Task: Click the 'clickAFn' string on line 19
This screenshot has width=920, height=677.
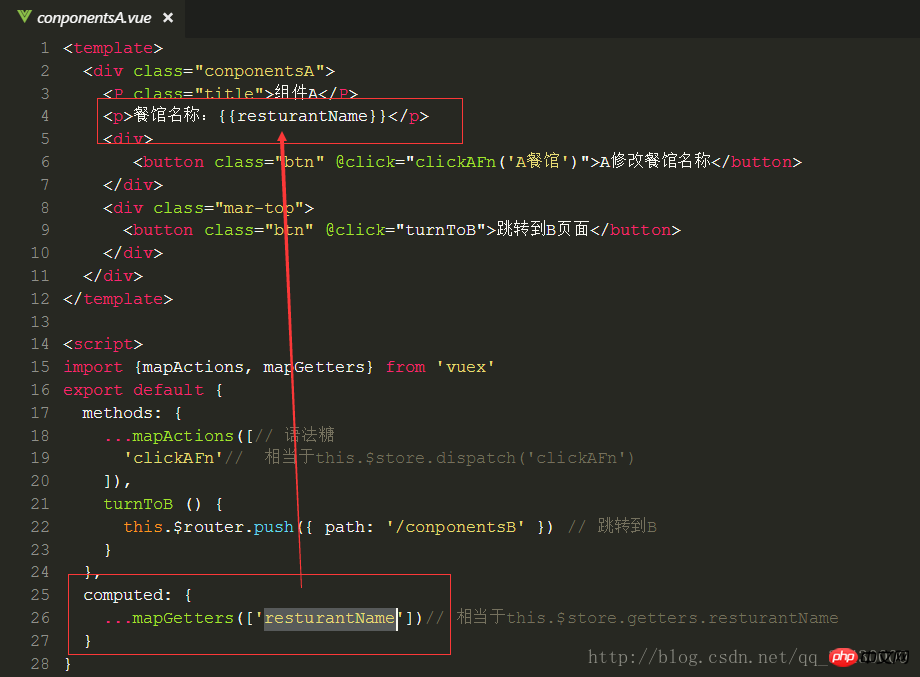Action: (174, 458)
